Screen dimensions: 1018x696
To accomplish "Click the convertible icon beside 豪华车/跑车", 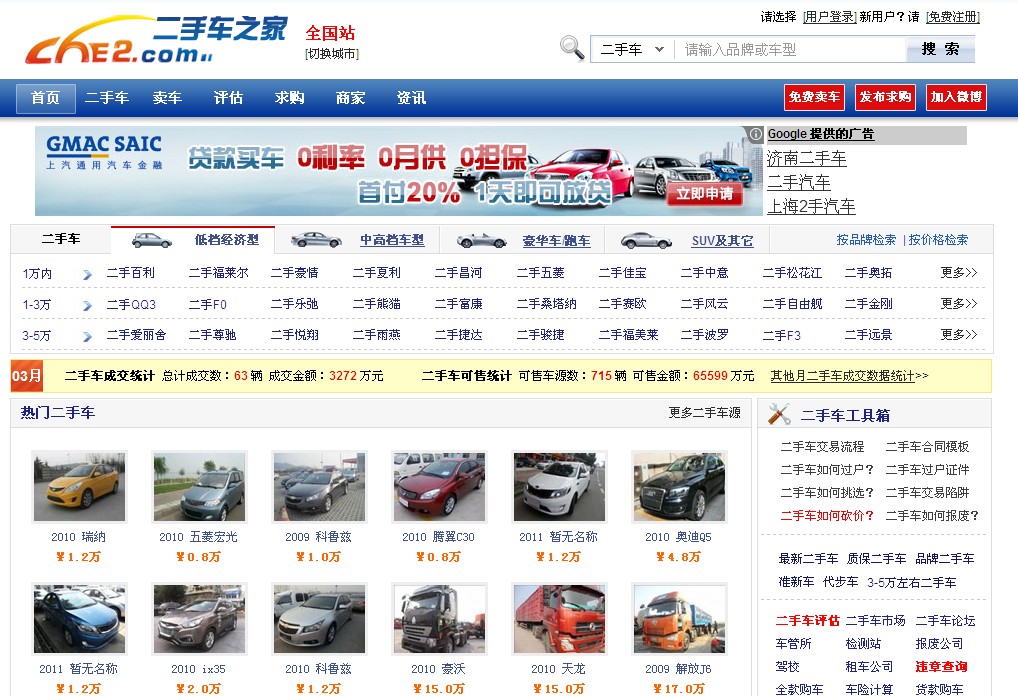I will [x=481, y=241].
